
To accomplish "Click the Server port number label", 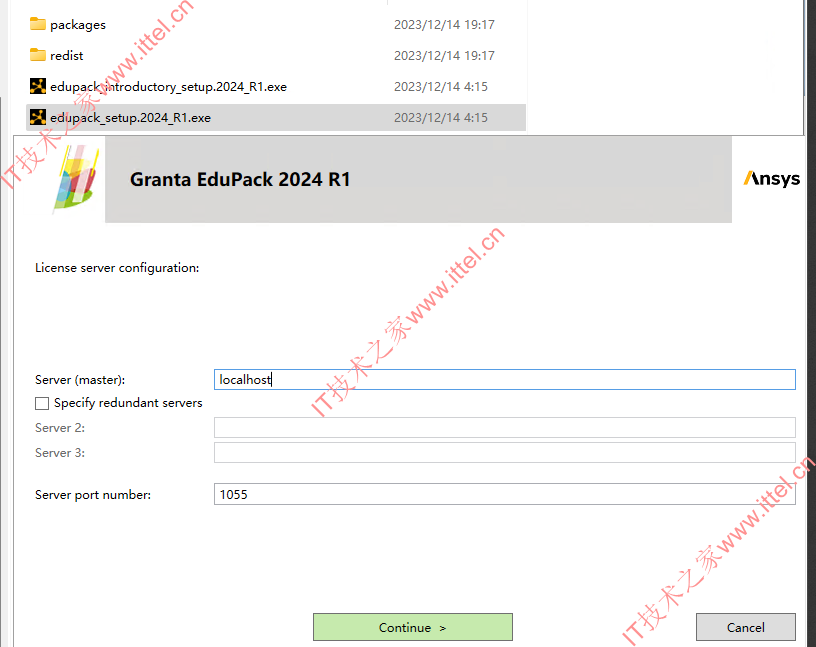I will [93, 494].
